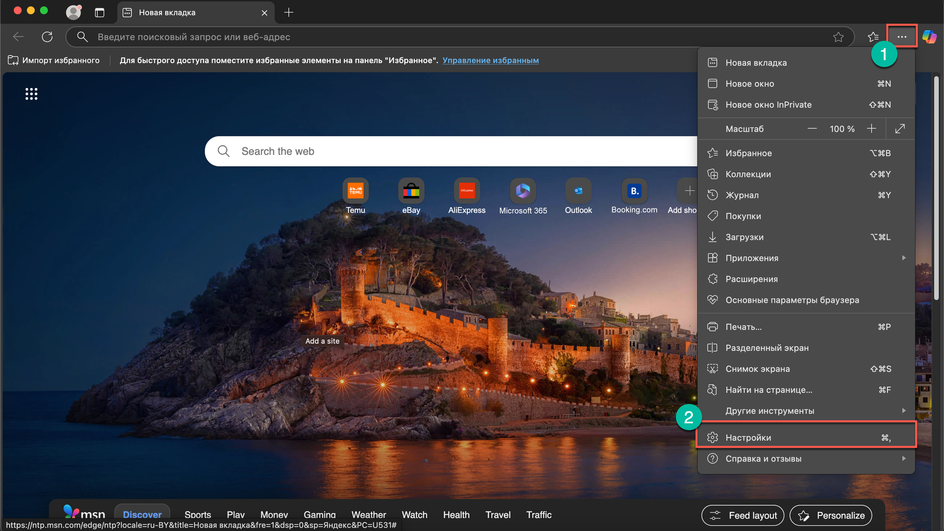Open Избранное in the menu
Viewport: 944px width, 531px height.
tap(806, 153)
